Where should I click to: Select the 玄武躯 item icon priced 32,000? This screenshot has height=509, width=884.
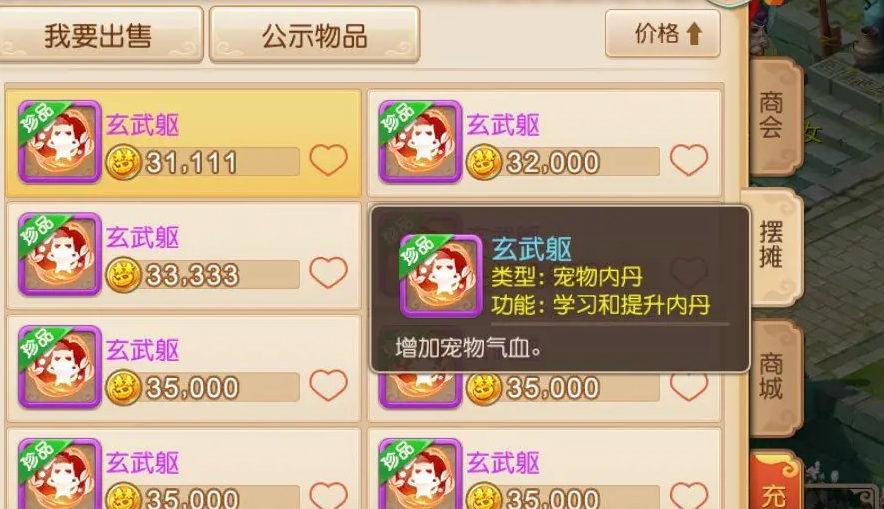point(420,141)
